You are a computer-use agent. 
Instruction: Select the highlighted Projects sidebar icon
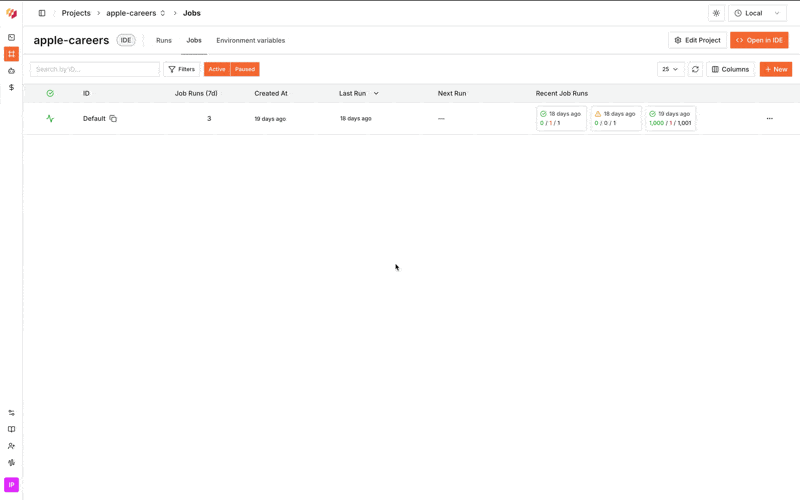11,54
